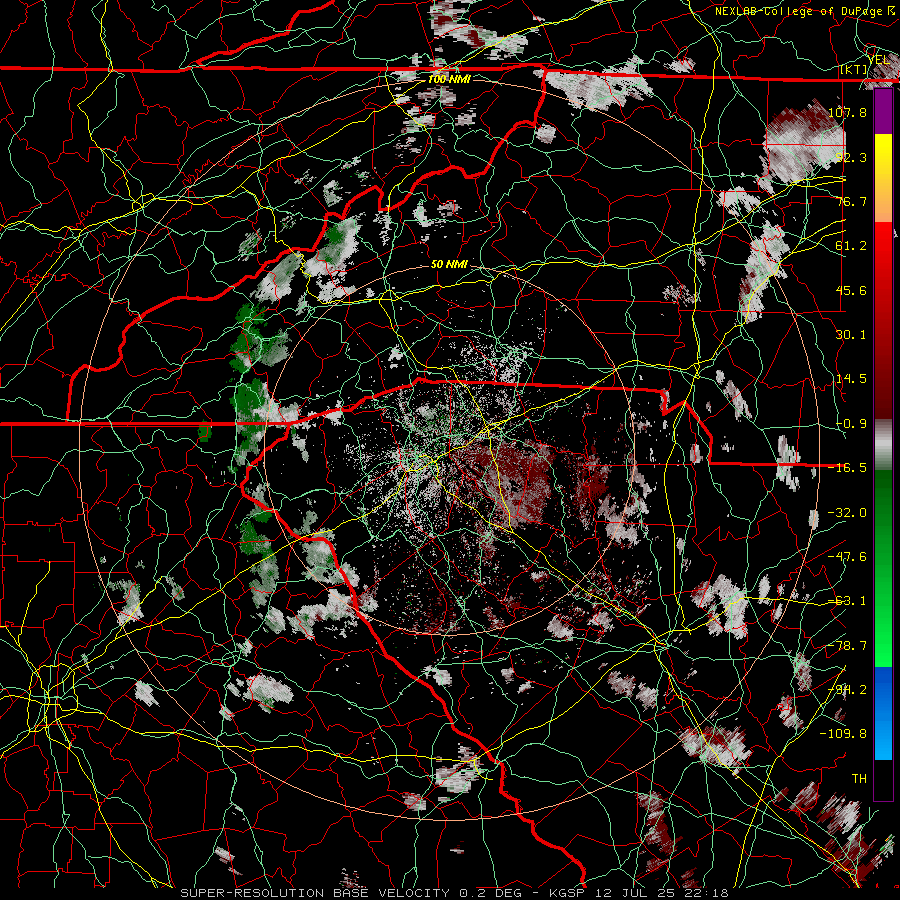Click the 45.6 velocity scale value

pos(851,290)
